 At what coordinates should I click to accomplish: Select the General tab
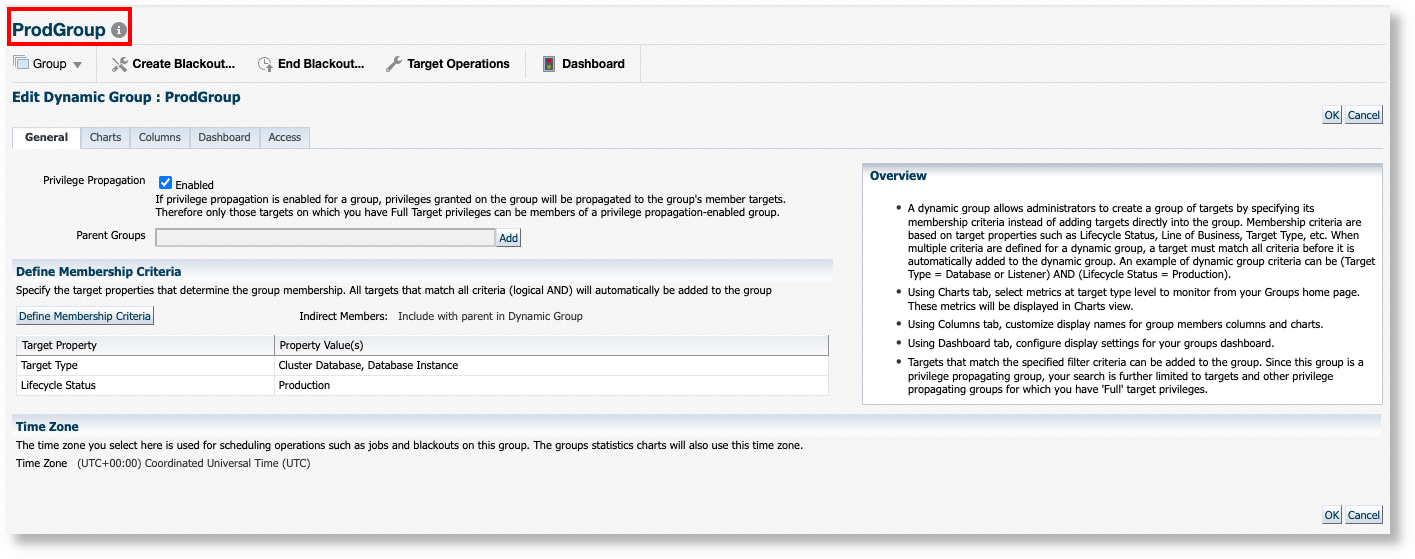[46, 137]
